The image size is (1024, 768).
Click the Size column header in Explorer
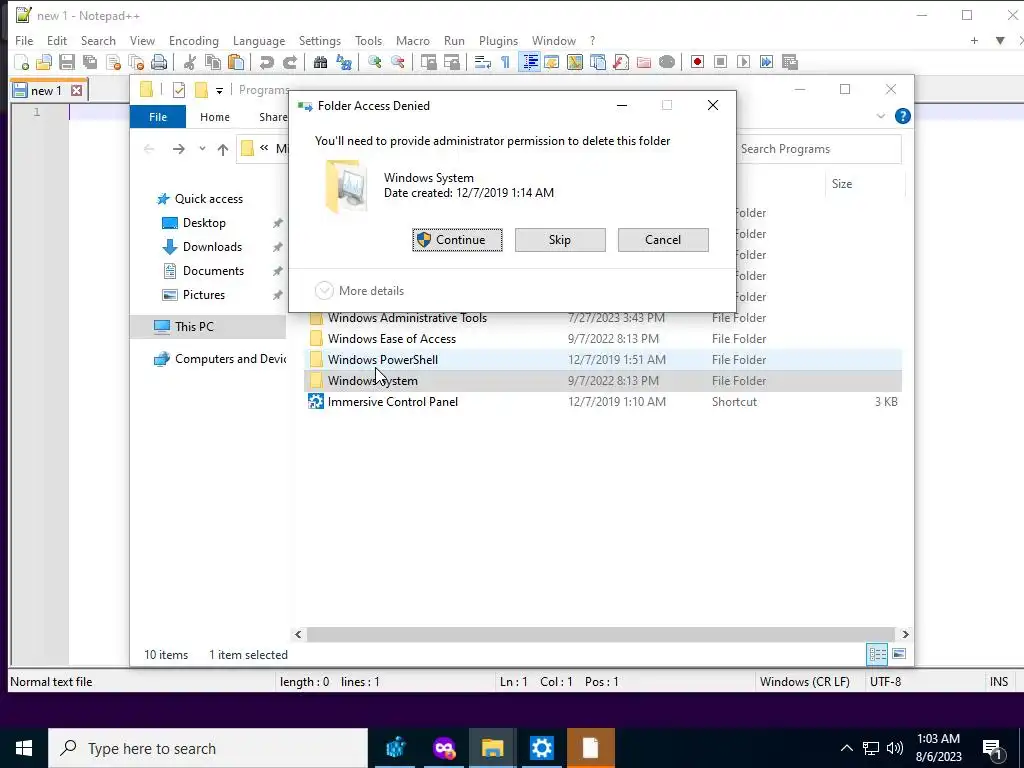point(865,184)
